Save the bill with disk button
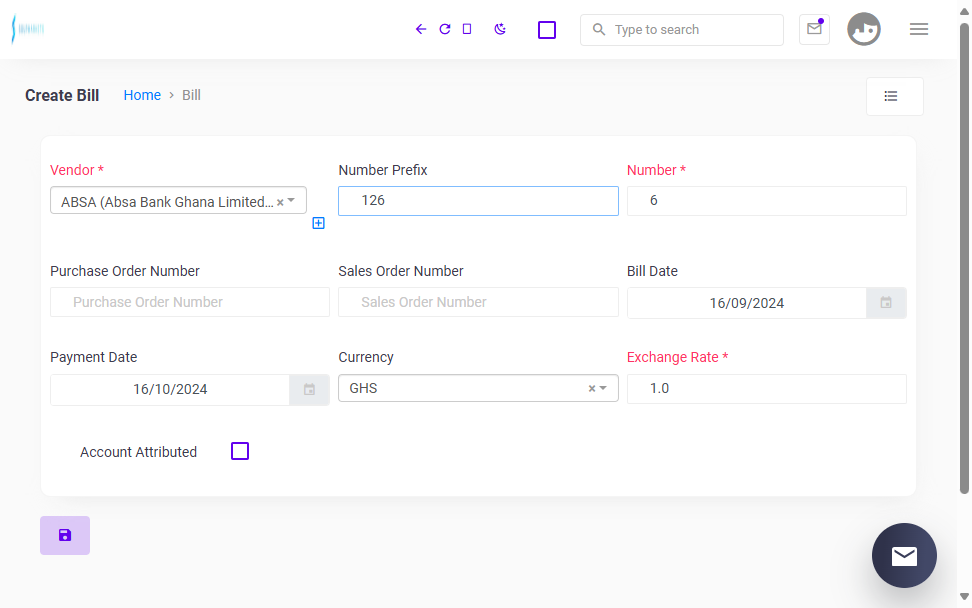Viewport: 972px width, 608px height. [x=65, y=535]
